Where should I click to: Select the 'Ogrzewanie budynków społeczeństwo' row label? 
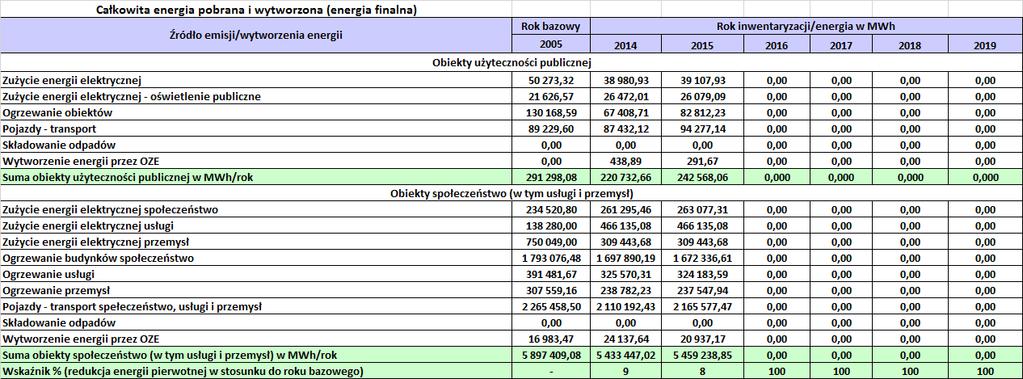coord(98,258)
